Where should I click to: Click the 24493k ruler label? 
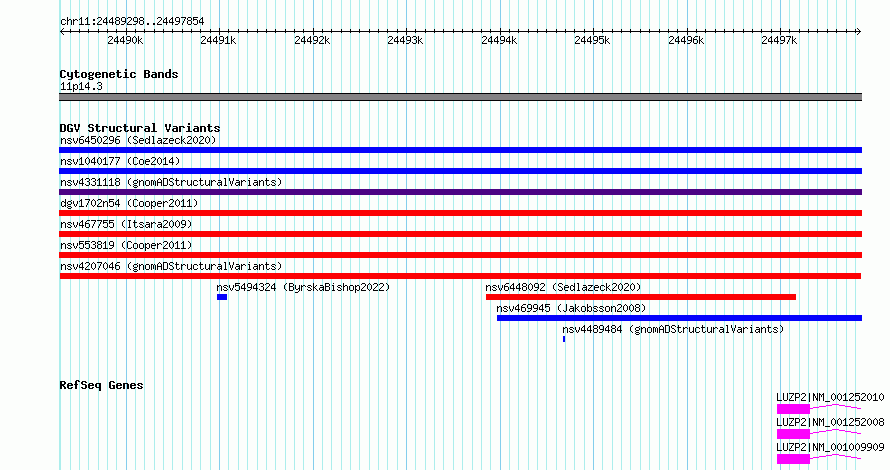(x=405, y=40)
